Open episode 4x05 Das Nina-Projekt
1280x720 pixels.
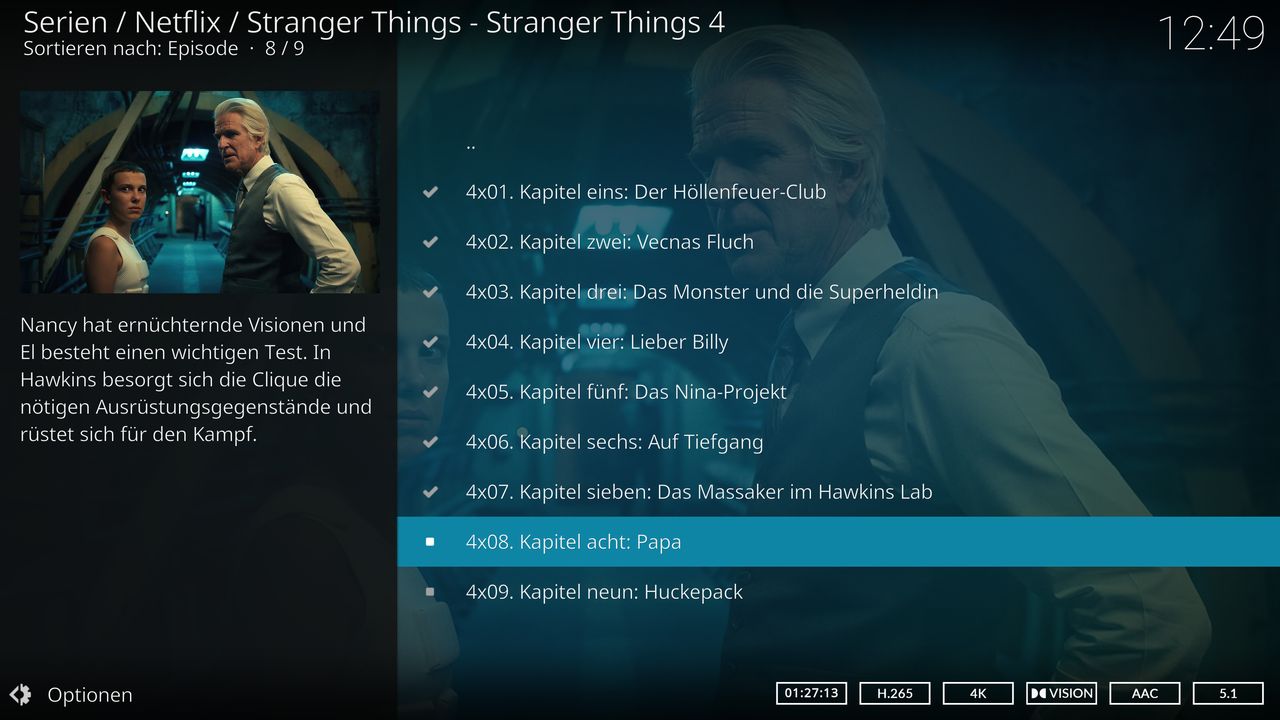(x=838, y=392)
